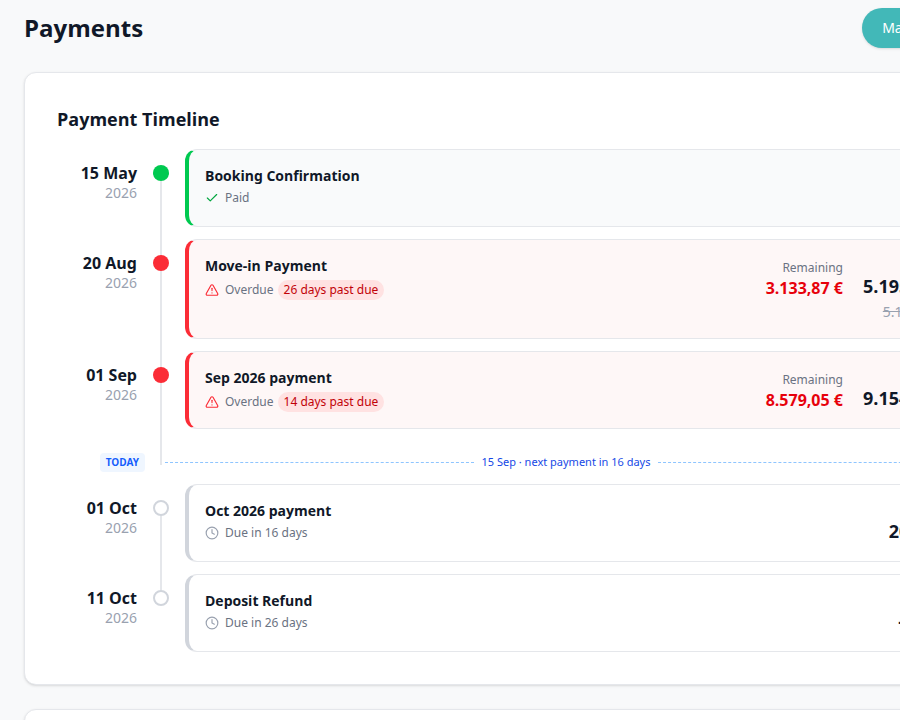The width and height of the screenshot is (900, 720).
Task: Click the clock icon on Deposit Refund
Action: click(x=212, y=623)
